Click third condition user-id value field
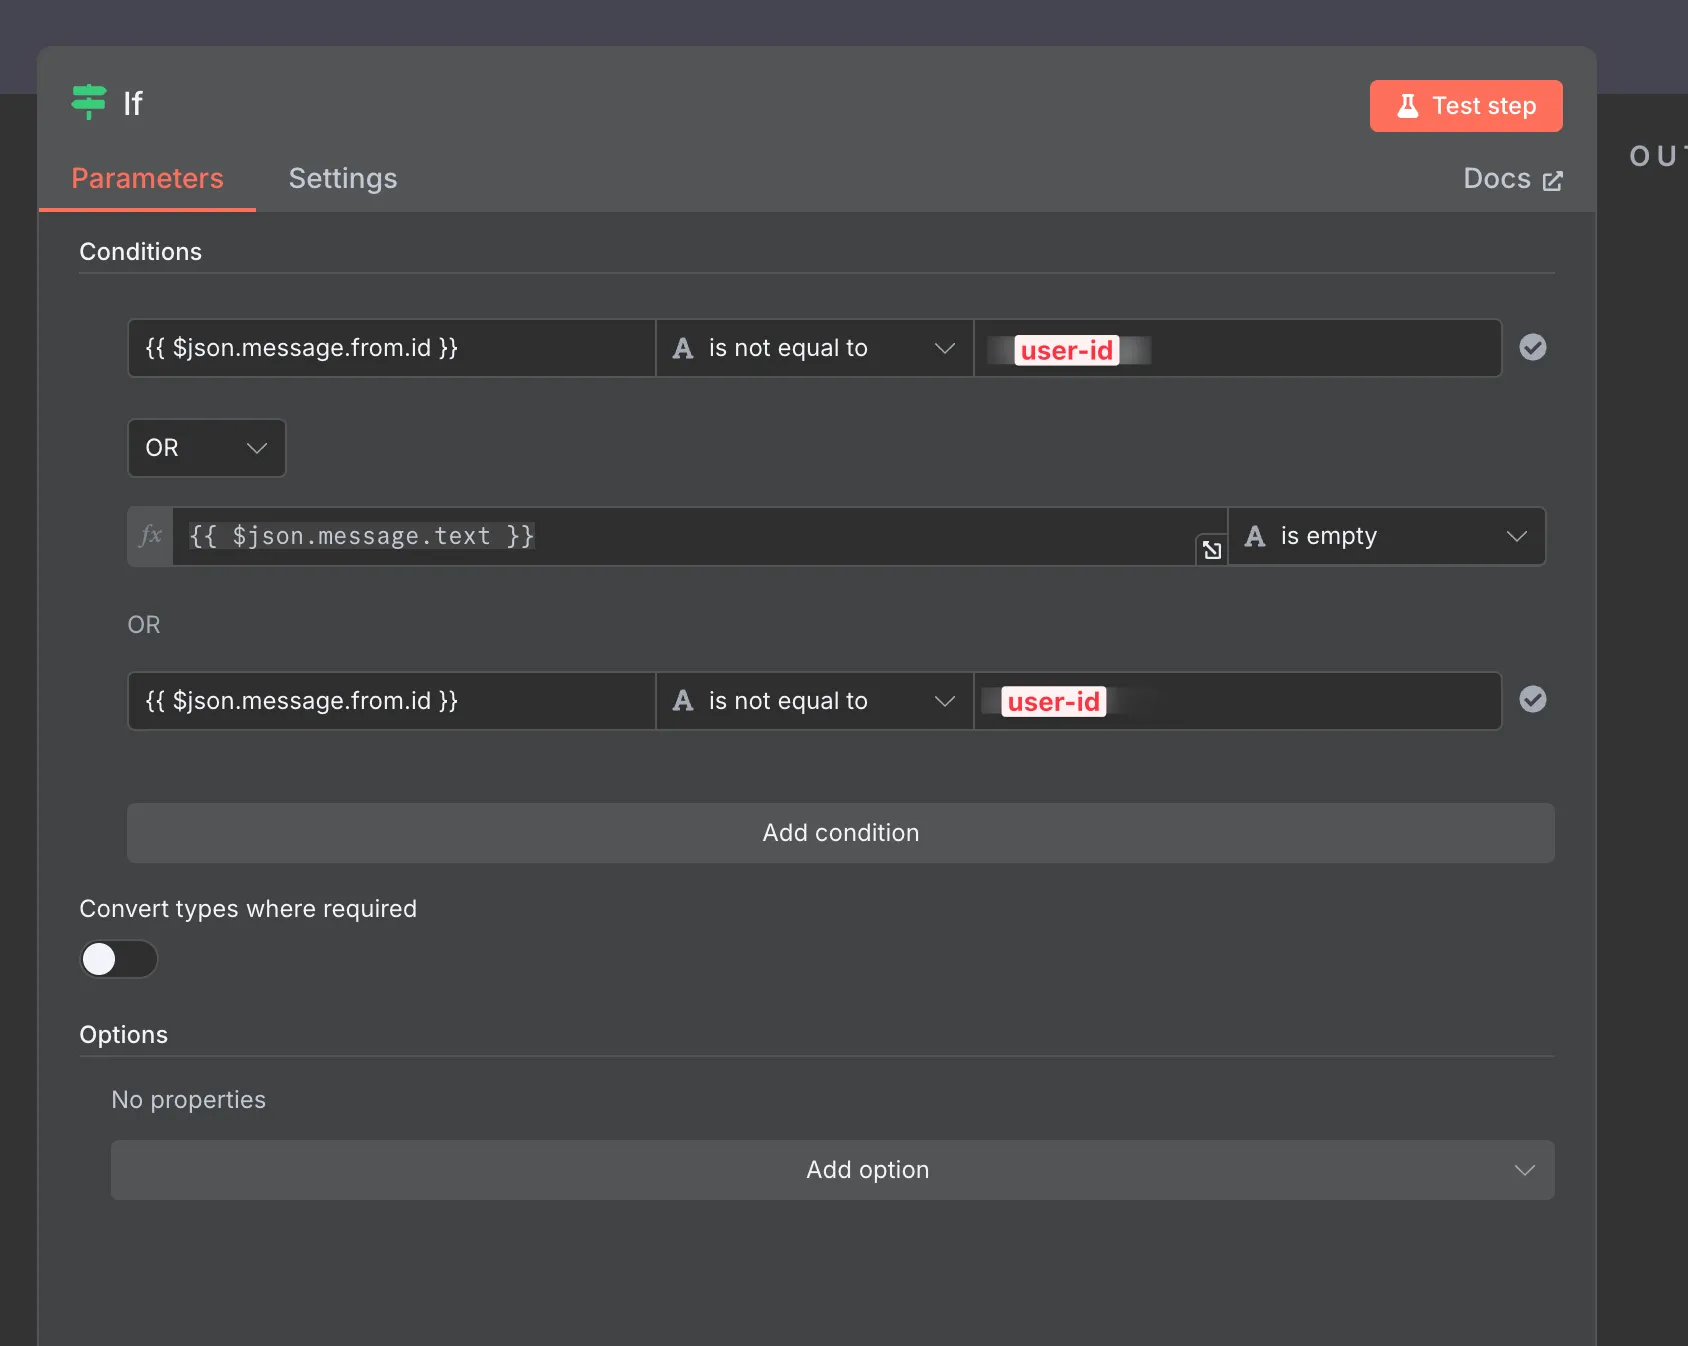This screenshot has width=1688, height=1346. coord(1238,701)
